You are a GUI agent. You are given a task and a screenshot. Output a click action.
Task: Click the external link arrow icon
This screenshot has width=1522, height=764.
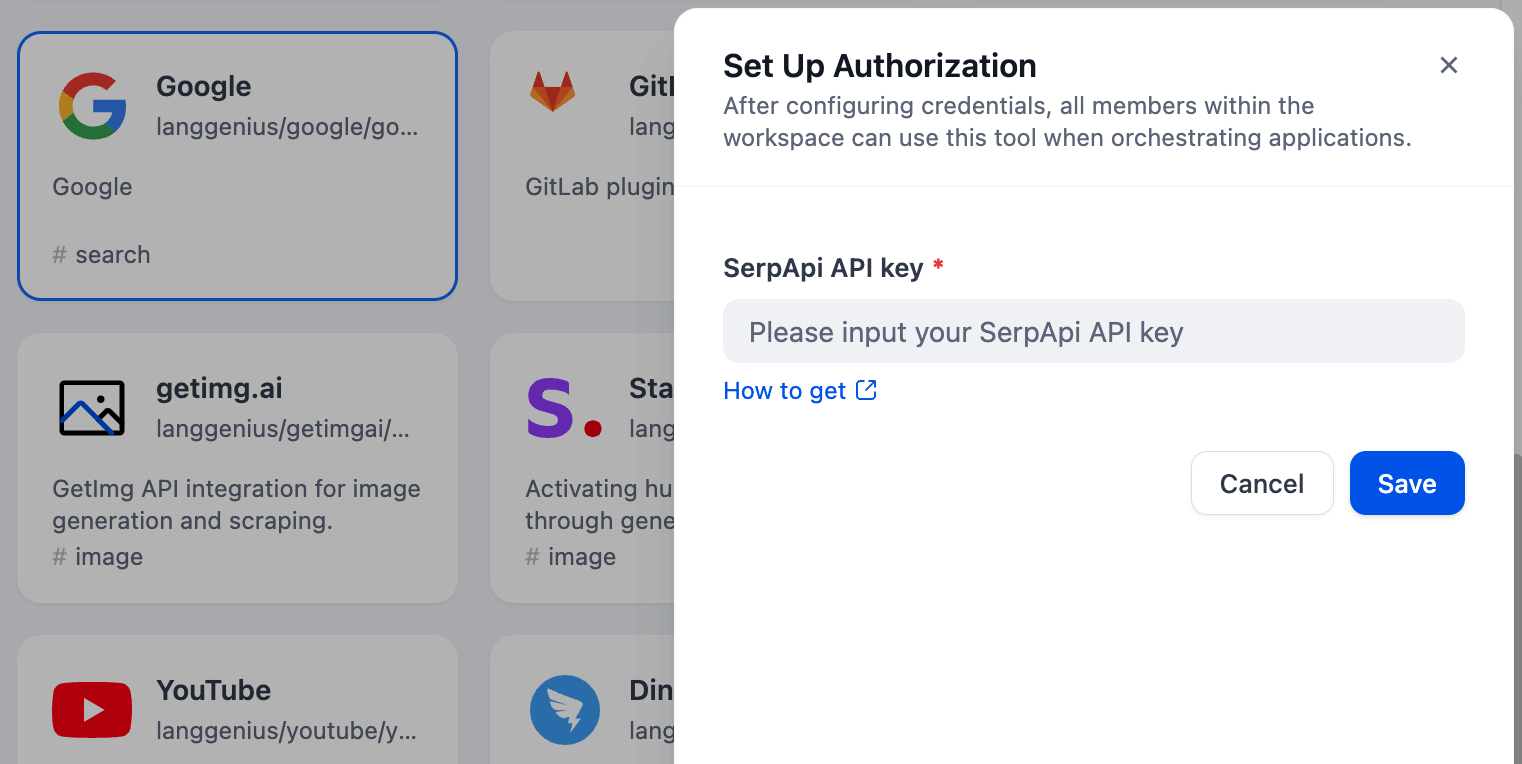[866, 390]
